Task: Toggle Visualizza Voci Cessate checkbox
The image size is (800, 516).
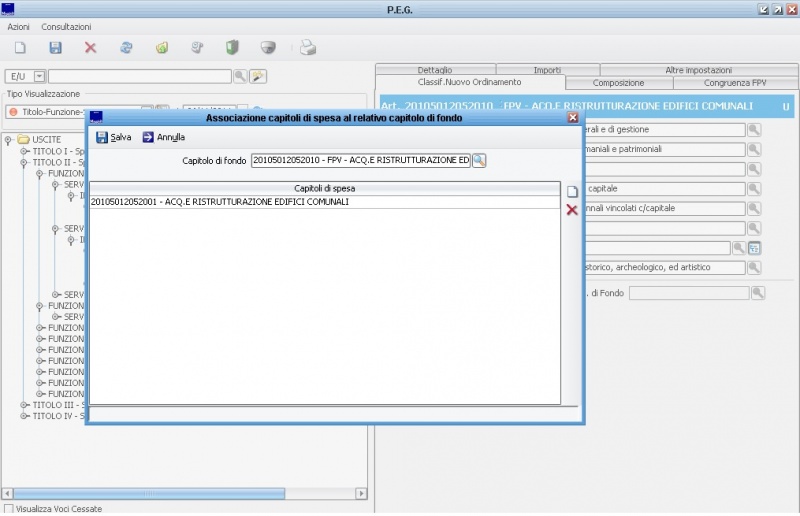Action: (9, 509)
